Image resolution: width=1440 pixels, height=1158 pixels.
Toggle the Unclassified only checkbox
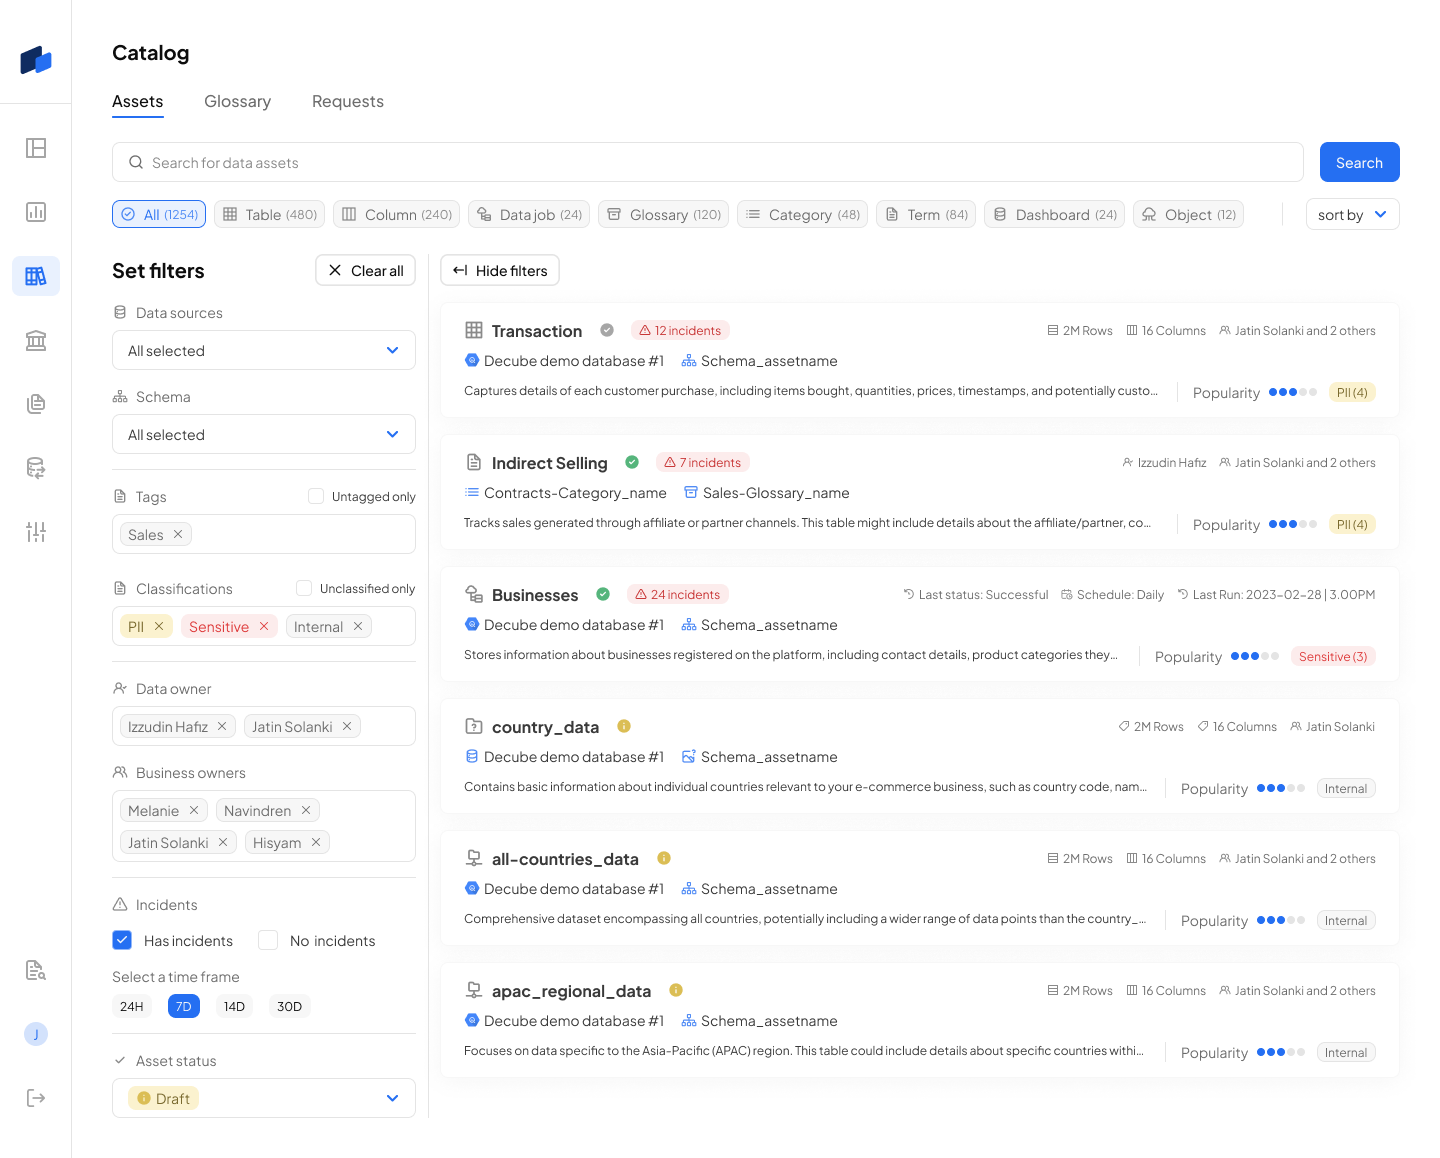click(304, 588)
